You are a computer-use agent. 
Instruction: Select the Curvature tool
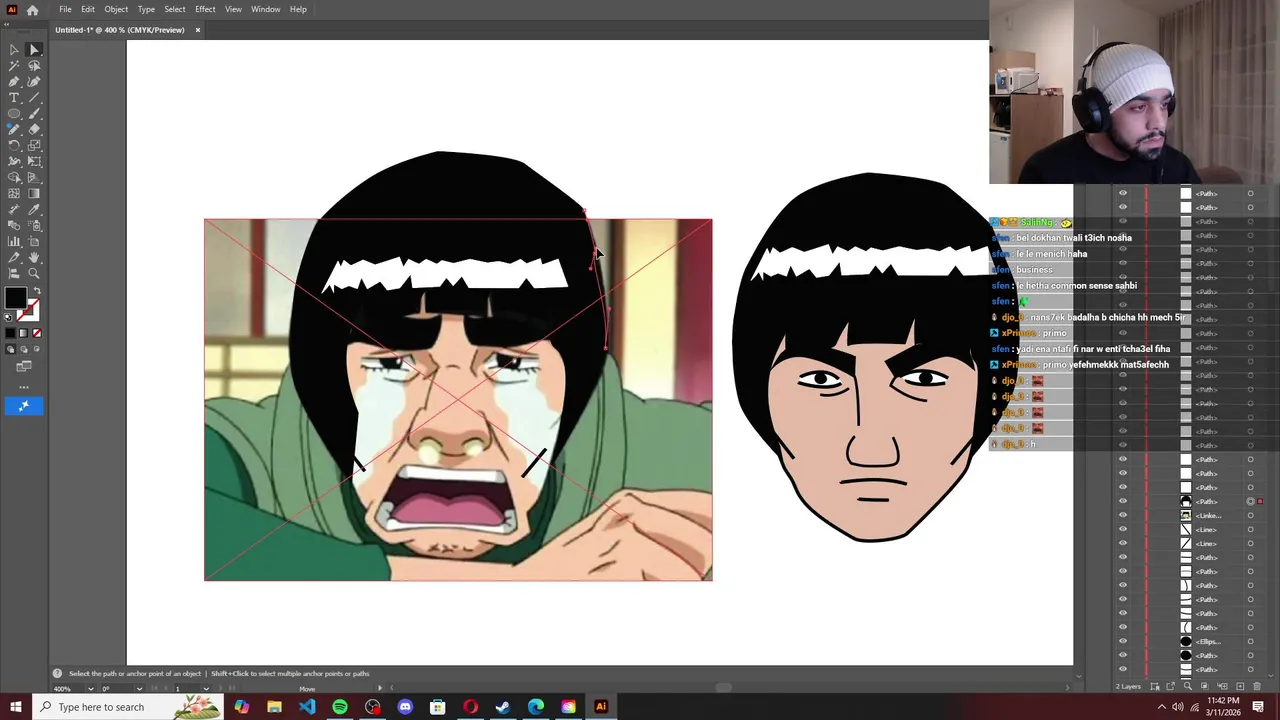point(34,81)
